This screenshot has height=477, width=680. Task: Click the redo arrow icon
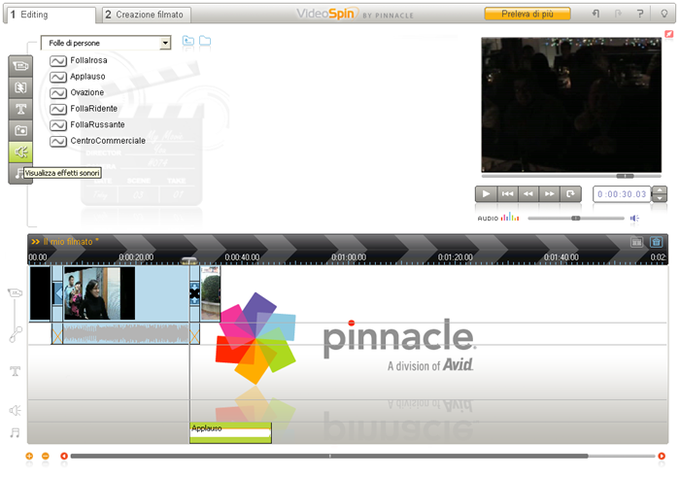(x=618, y=14)
